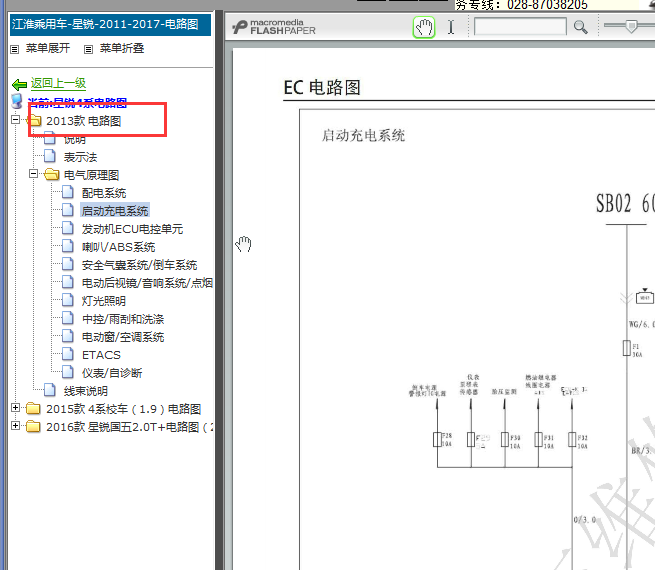Open the 启动充电系统 page
Image resolution: width=655 pixels, height=570 pixels.
(115, 211)
